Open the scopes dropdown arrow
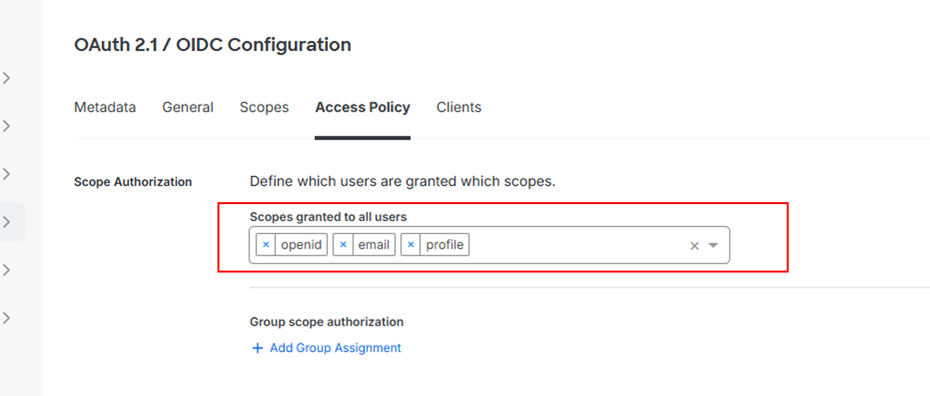This screenshot has height=396, width=930. pyautogui.click(x=714, y=245)
